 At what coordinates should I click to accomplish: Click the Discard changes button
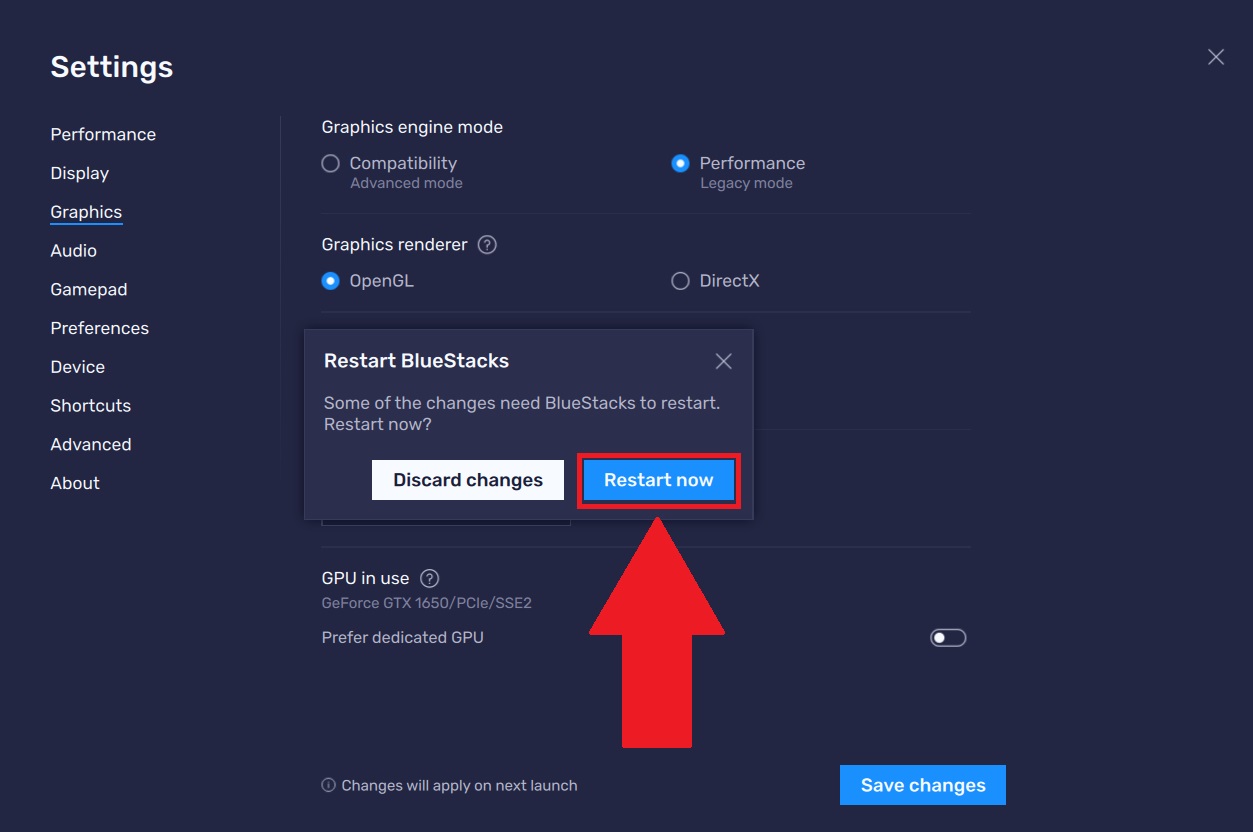(468, 480)
